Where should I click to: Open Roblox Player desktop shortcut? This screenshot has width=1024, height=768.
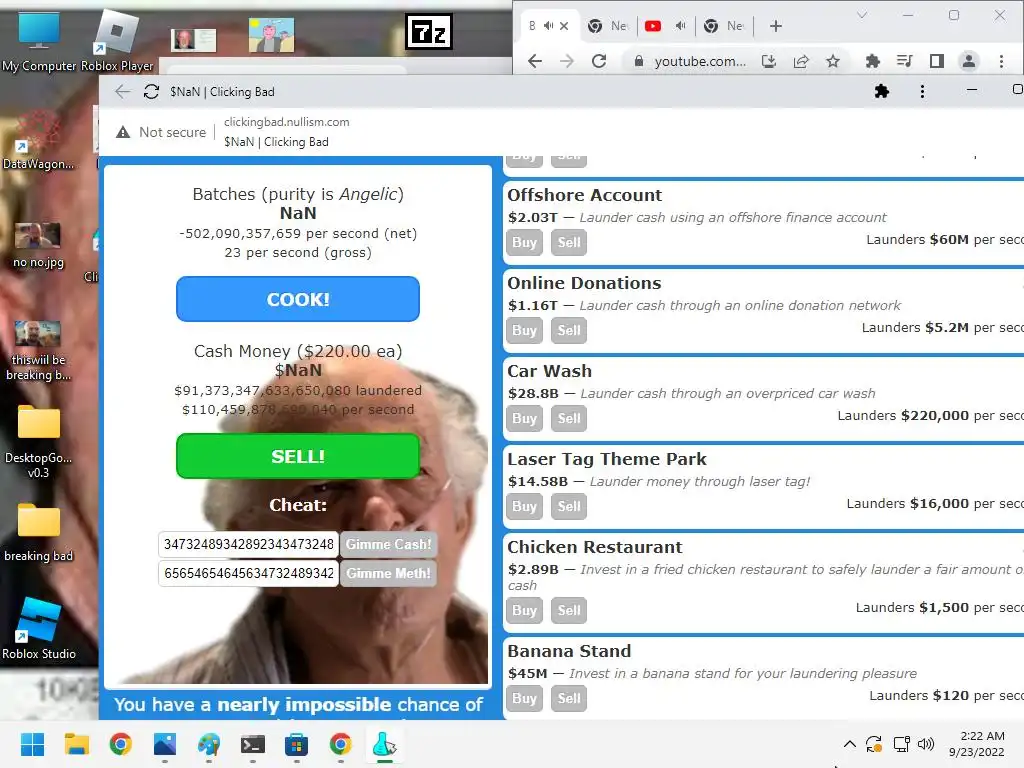tap(117, 40)
